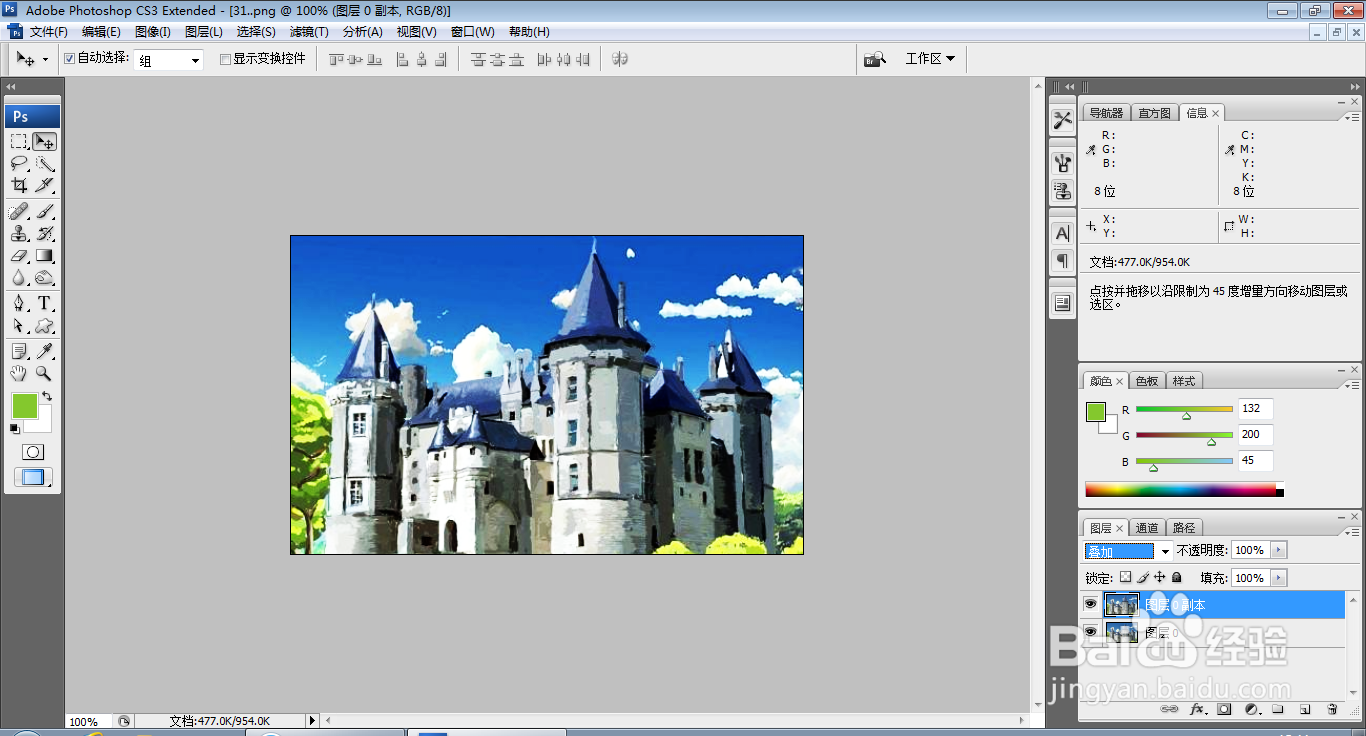The width and height of the screenshot is (1366, 736).
Task: Switch to the 路径 tab
Action: (x=1184, y=528)
